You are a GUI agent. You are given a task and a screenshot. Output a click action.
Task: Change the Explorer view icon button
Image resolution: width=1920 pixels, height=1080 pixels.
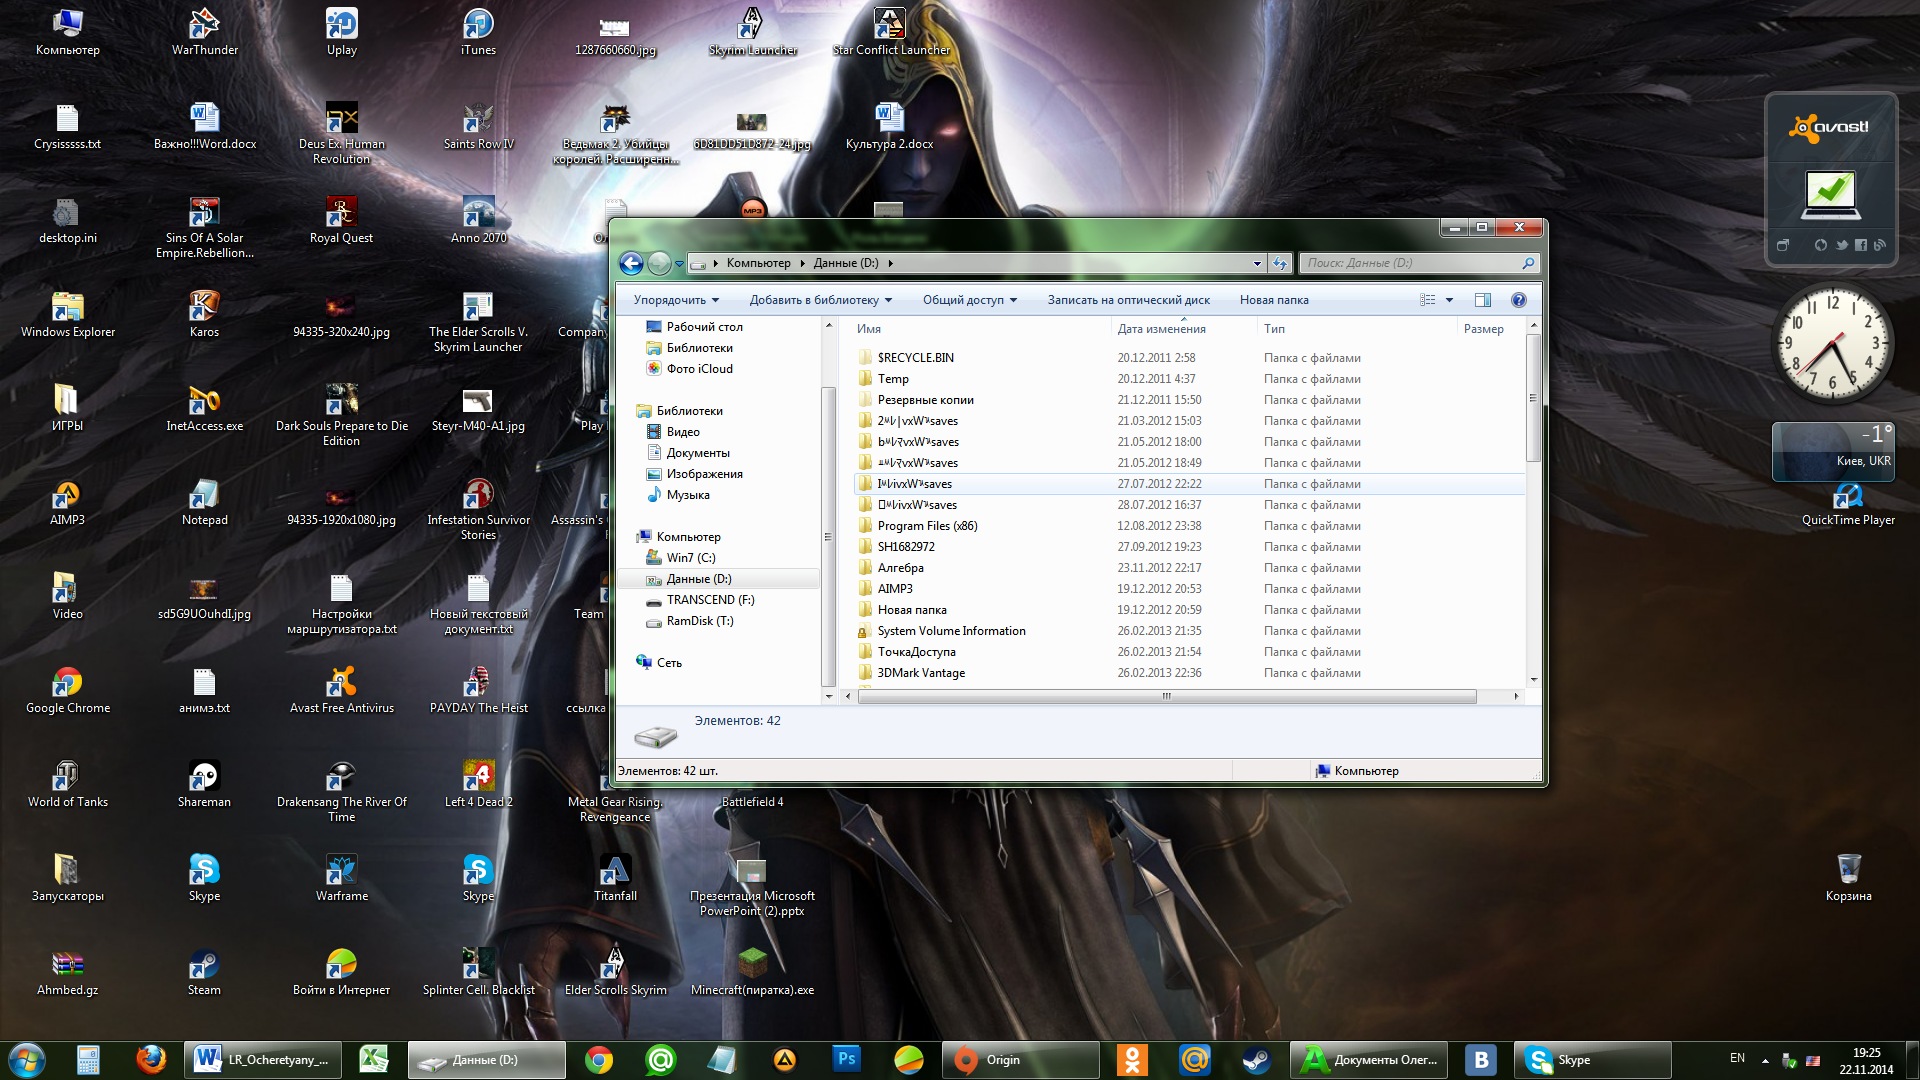click(x=1428, y=300)
